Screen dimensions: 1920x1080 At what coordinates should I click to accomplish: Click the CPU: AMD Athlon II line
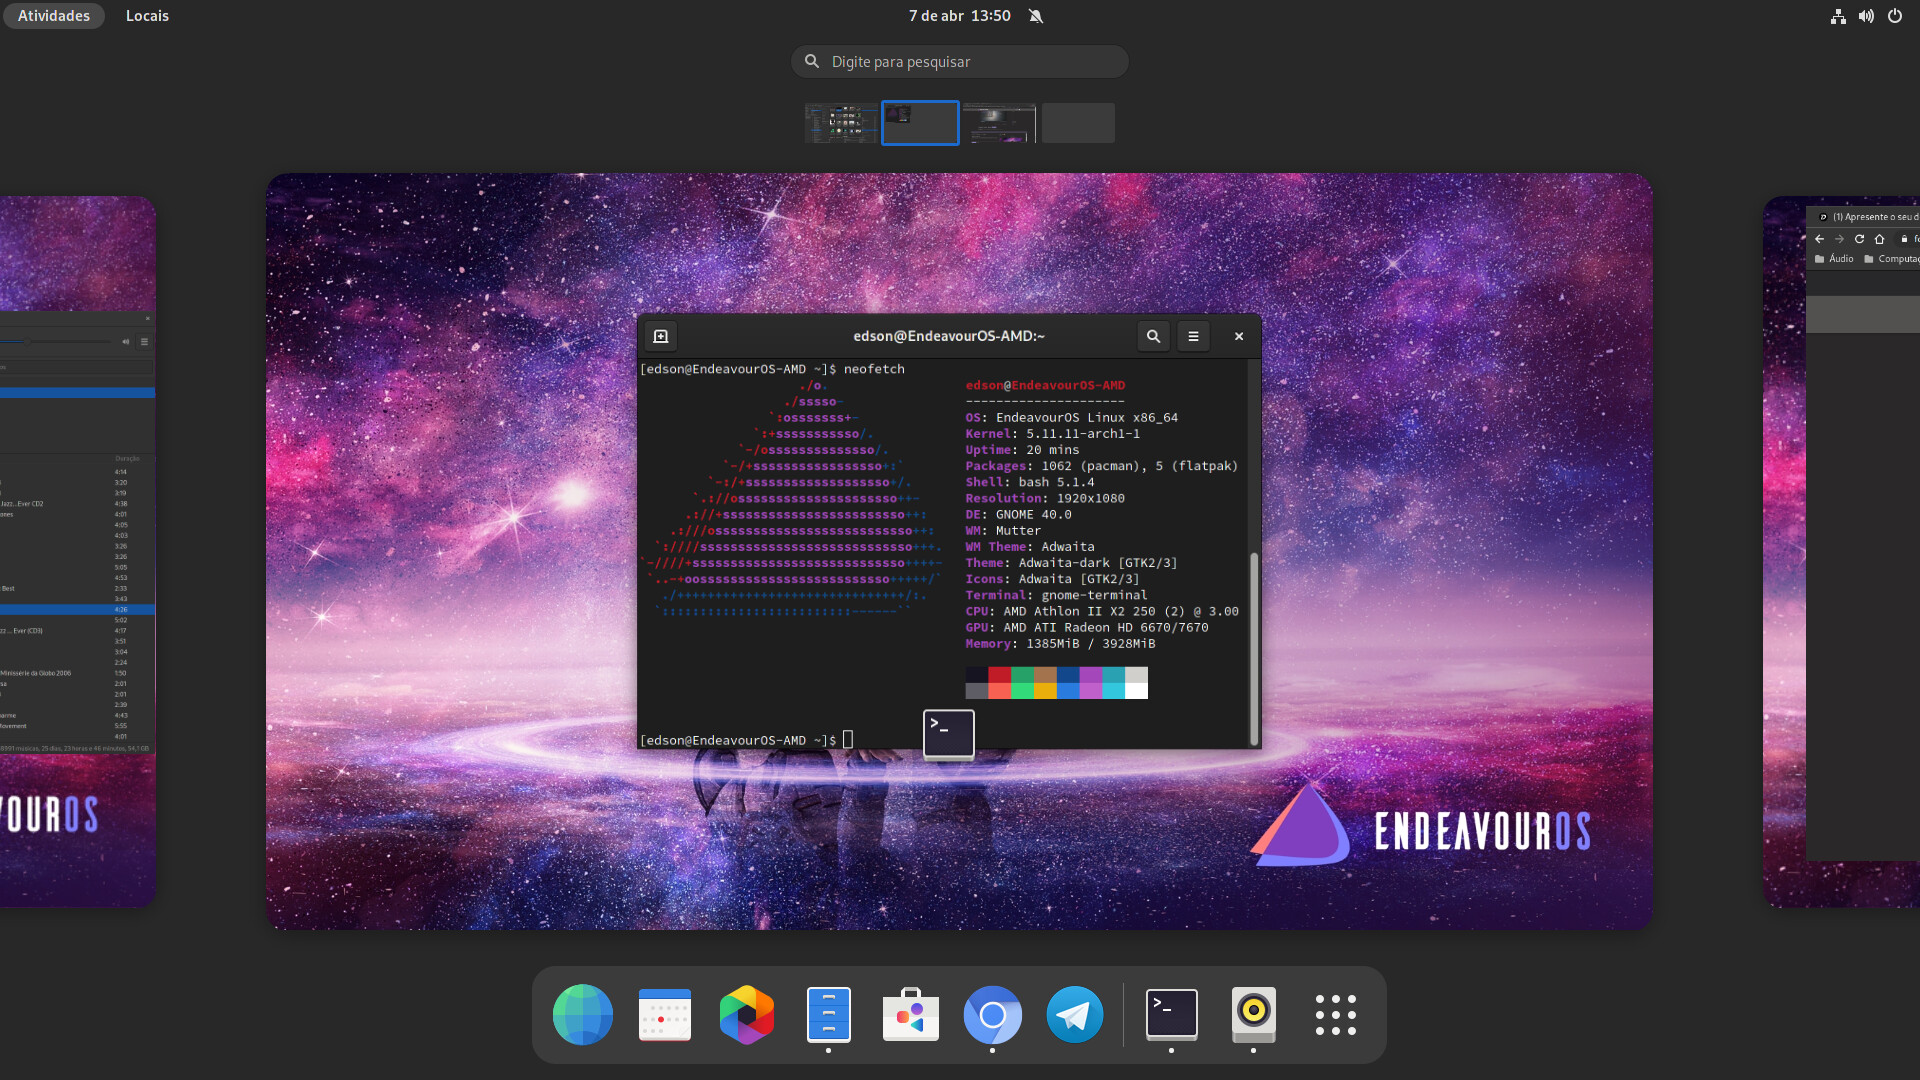pos(1102,612)
